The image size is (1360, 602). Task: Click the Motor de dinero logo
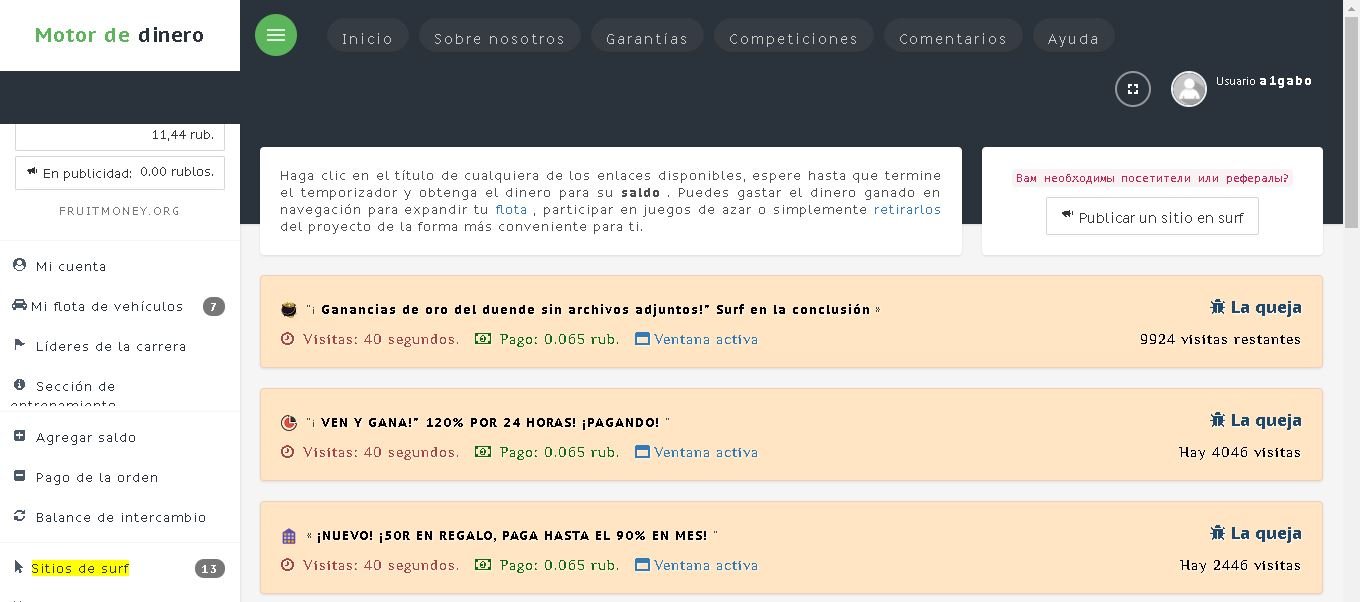pyautogui.click(x=119, y=35)
